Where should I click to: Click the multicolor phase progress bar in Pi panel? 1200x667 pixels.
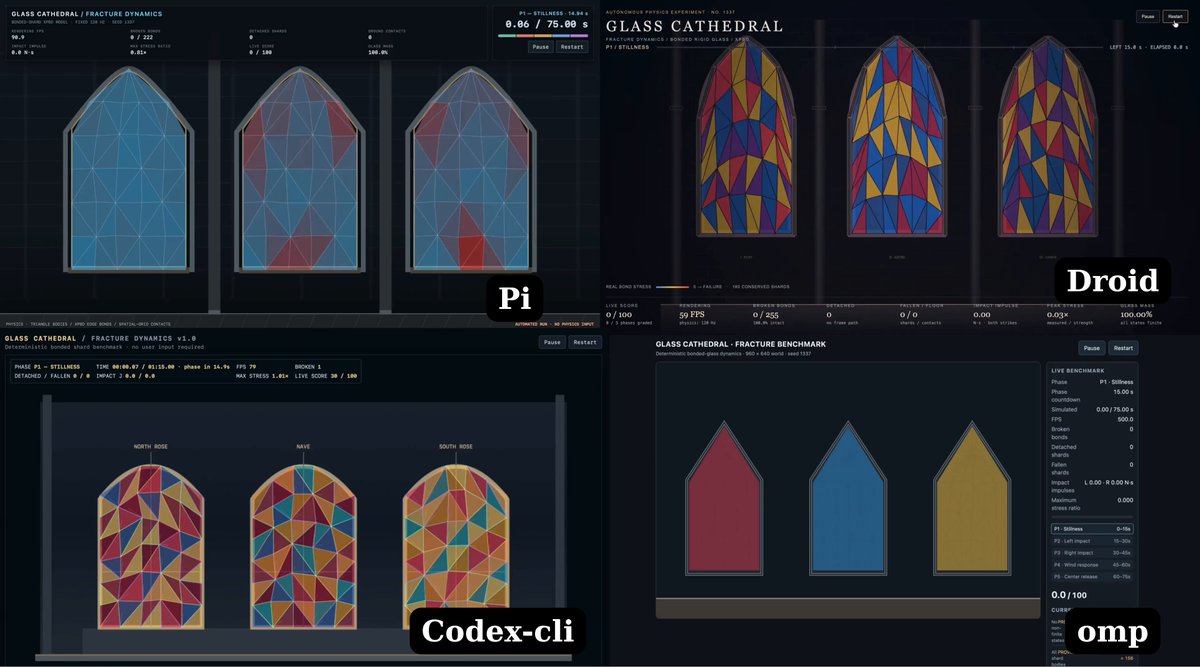543,35
